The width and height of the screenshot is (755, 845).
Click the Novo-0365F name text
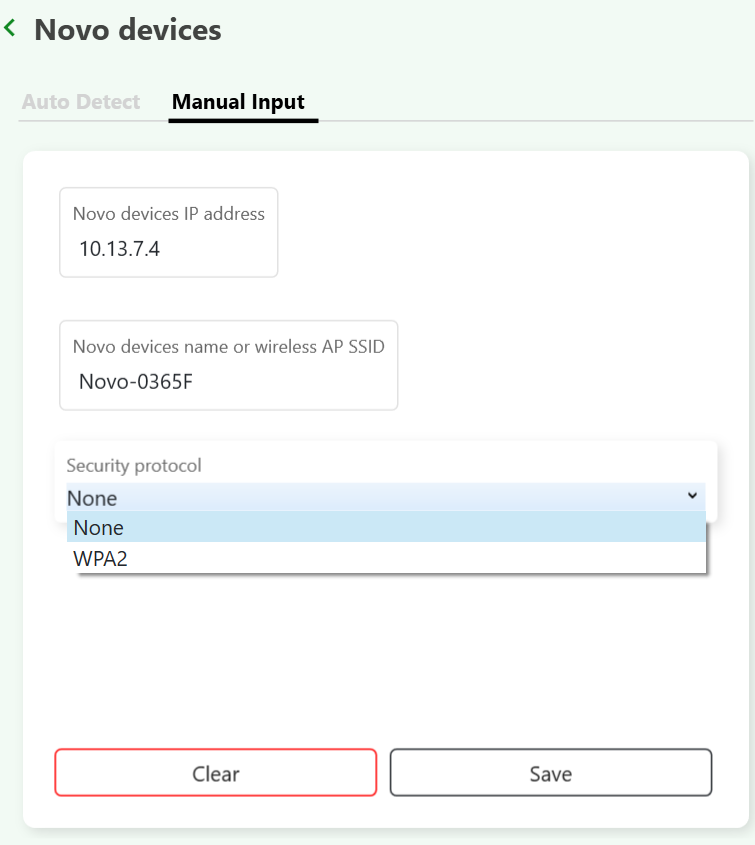(x=135, y=382)
